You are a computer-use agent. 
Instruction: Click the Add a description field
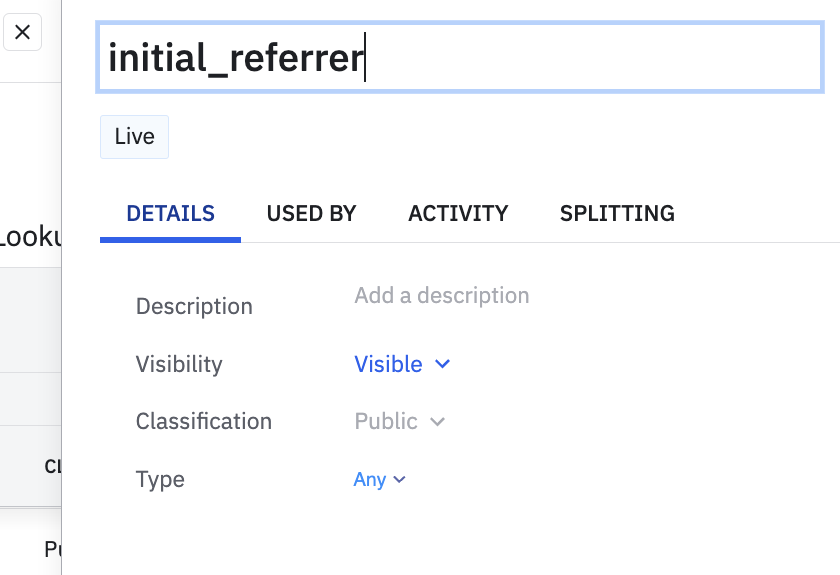(441, 296)
